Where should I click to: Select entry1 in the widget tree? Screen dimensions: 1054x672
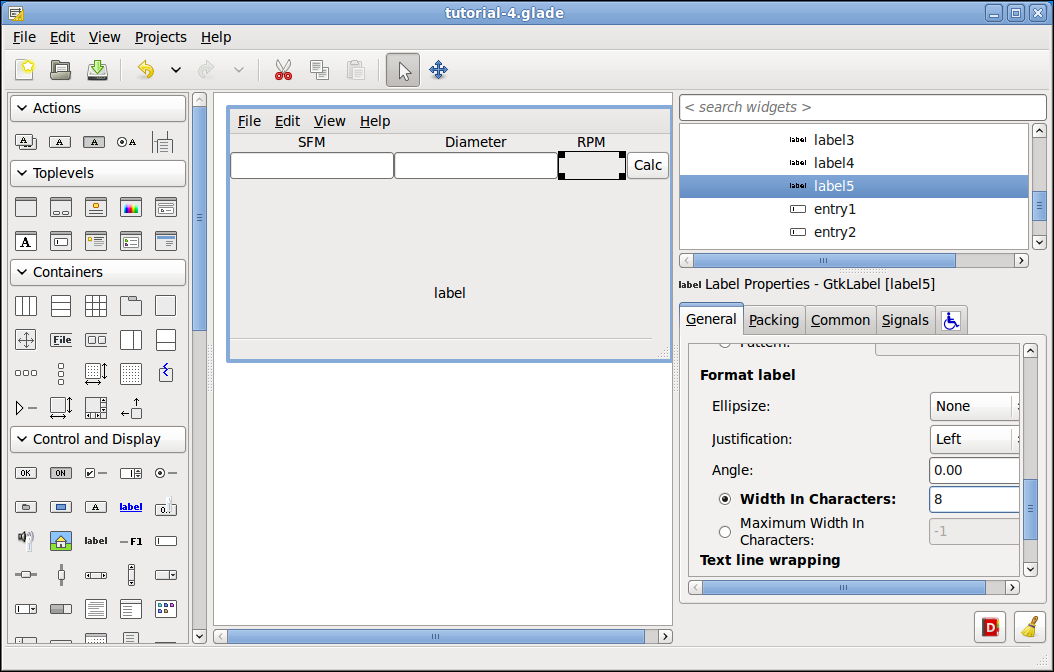[834, 209]
